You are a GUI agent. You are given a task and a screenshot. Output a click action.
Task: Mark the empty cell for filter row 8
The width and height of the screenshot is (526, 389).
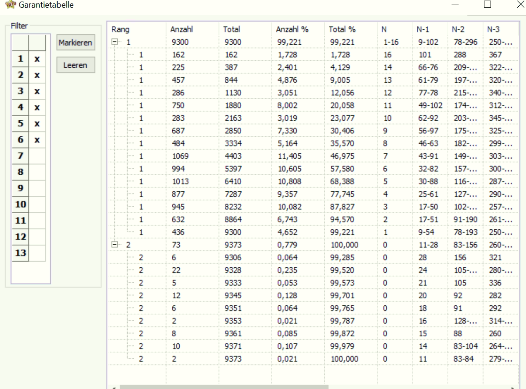click(37, 172)
